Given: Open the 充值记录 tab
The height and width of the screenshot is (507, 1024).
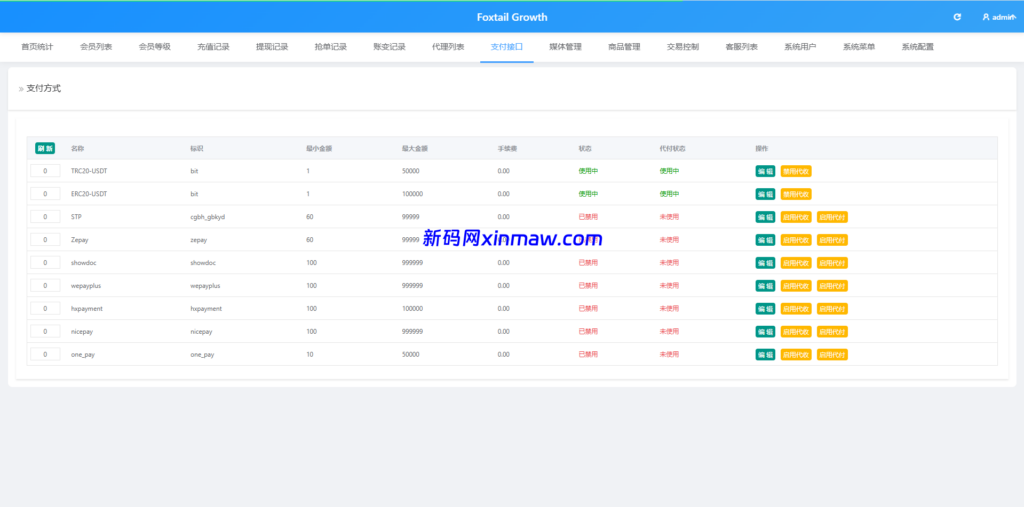Looking at the screenshot, I should coord(214,47).
